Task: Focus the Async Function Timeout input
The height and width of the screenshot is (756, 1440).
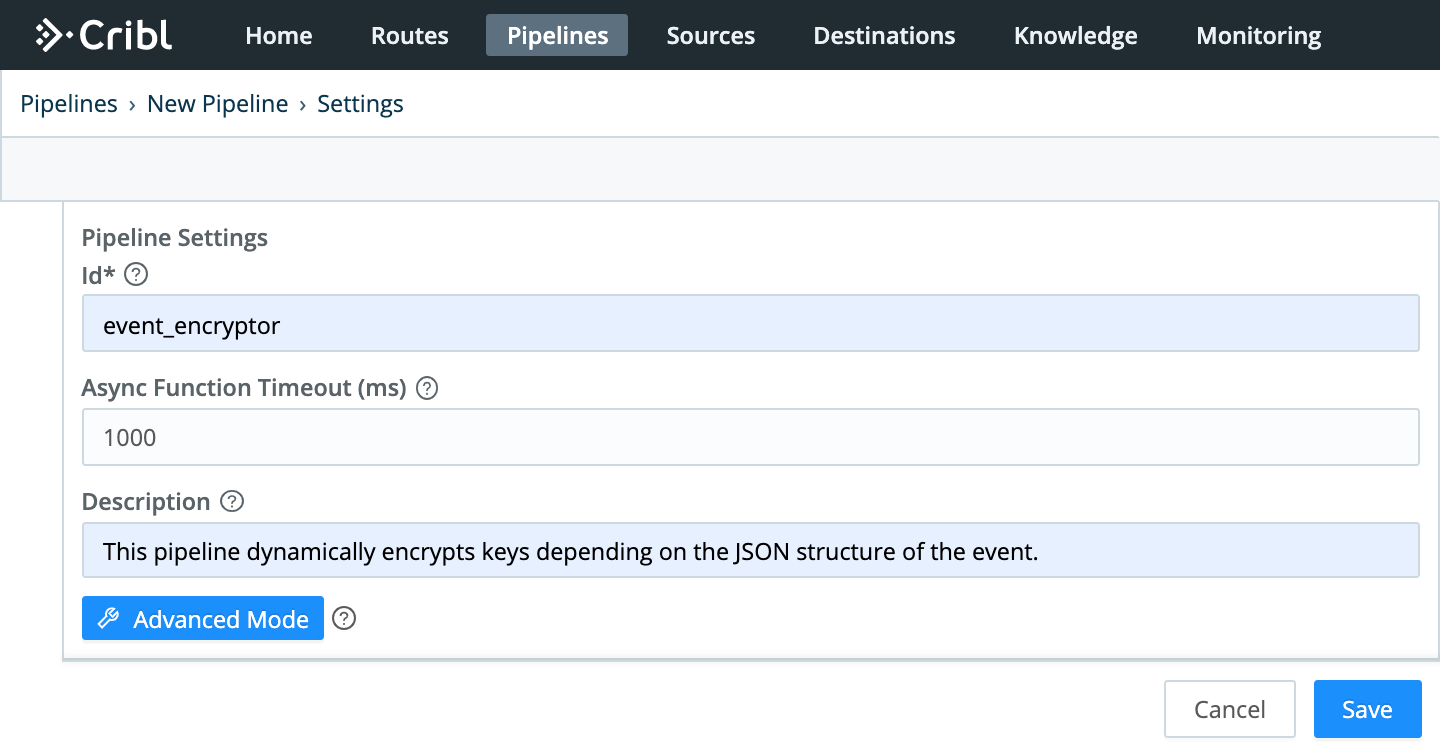Action: point(751,437)
